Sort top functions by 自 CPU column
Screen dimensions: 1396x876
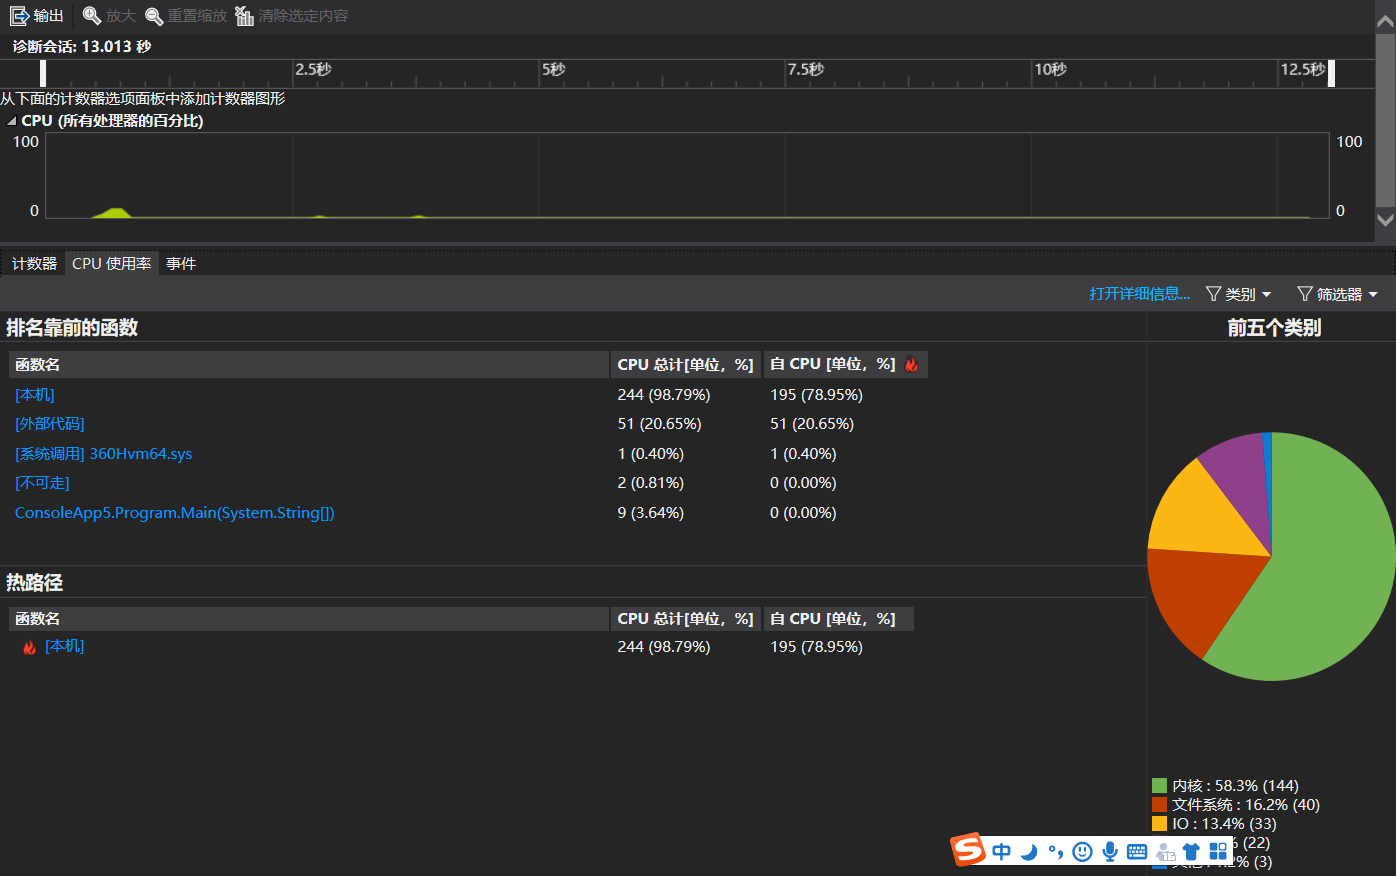846,365
